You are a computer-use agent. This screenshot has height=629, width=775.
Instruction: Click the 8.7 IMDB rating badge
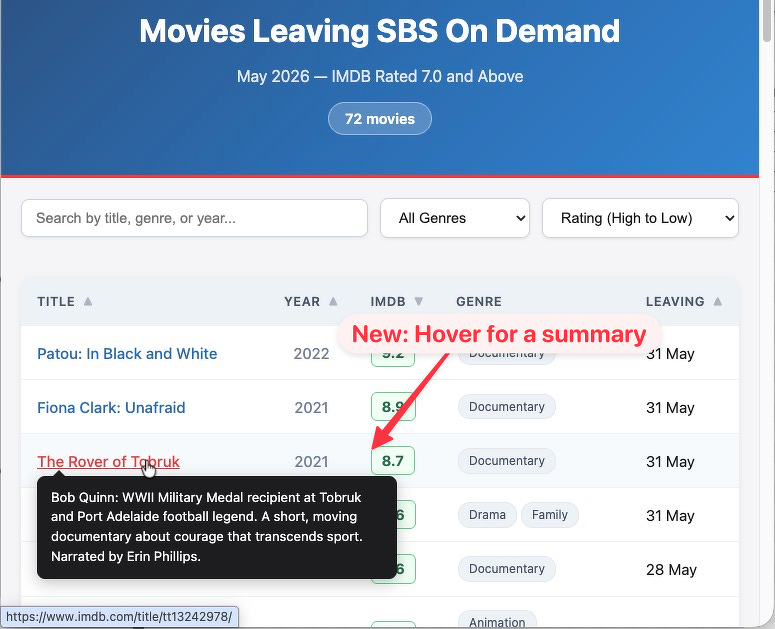tap(393, 461)
